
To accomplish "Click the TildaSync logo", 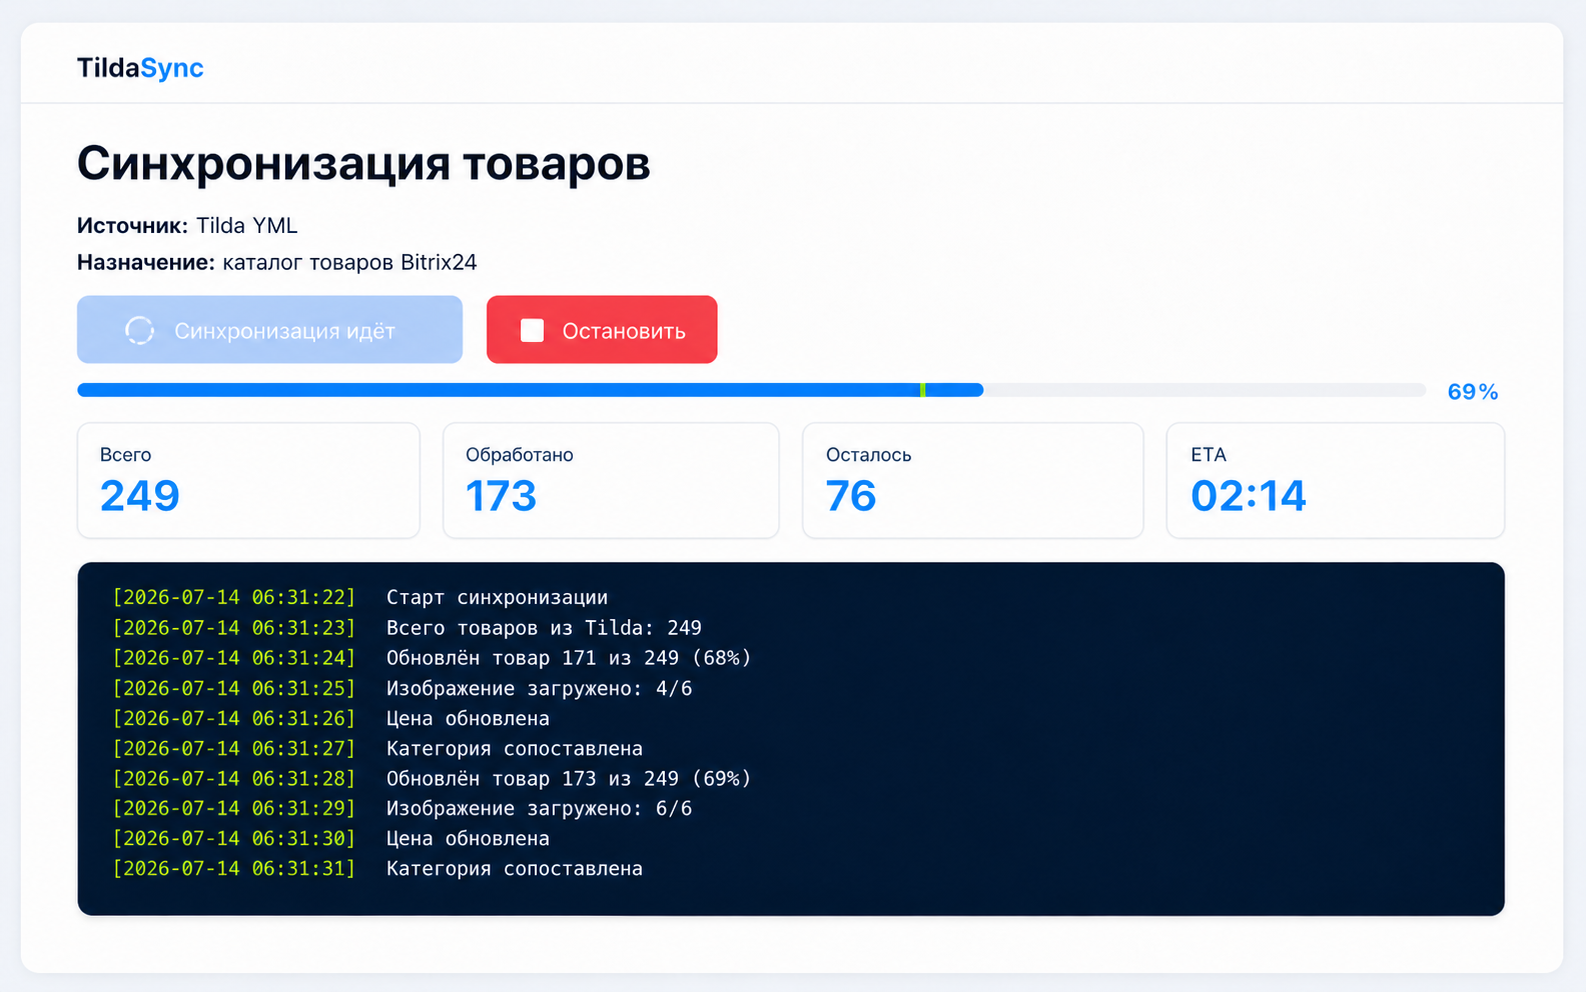I will tap(140, 67).
